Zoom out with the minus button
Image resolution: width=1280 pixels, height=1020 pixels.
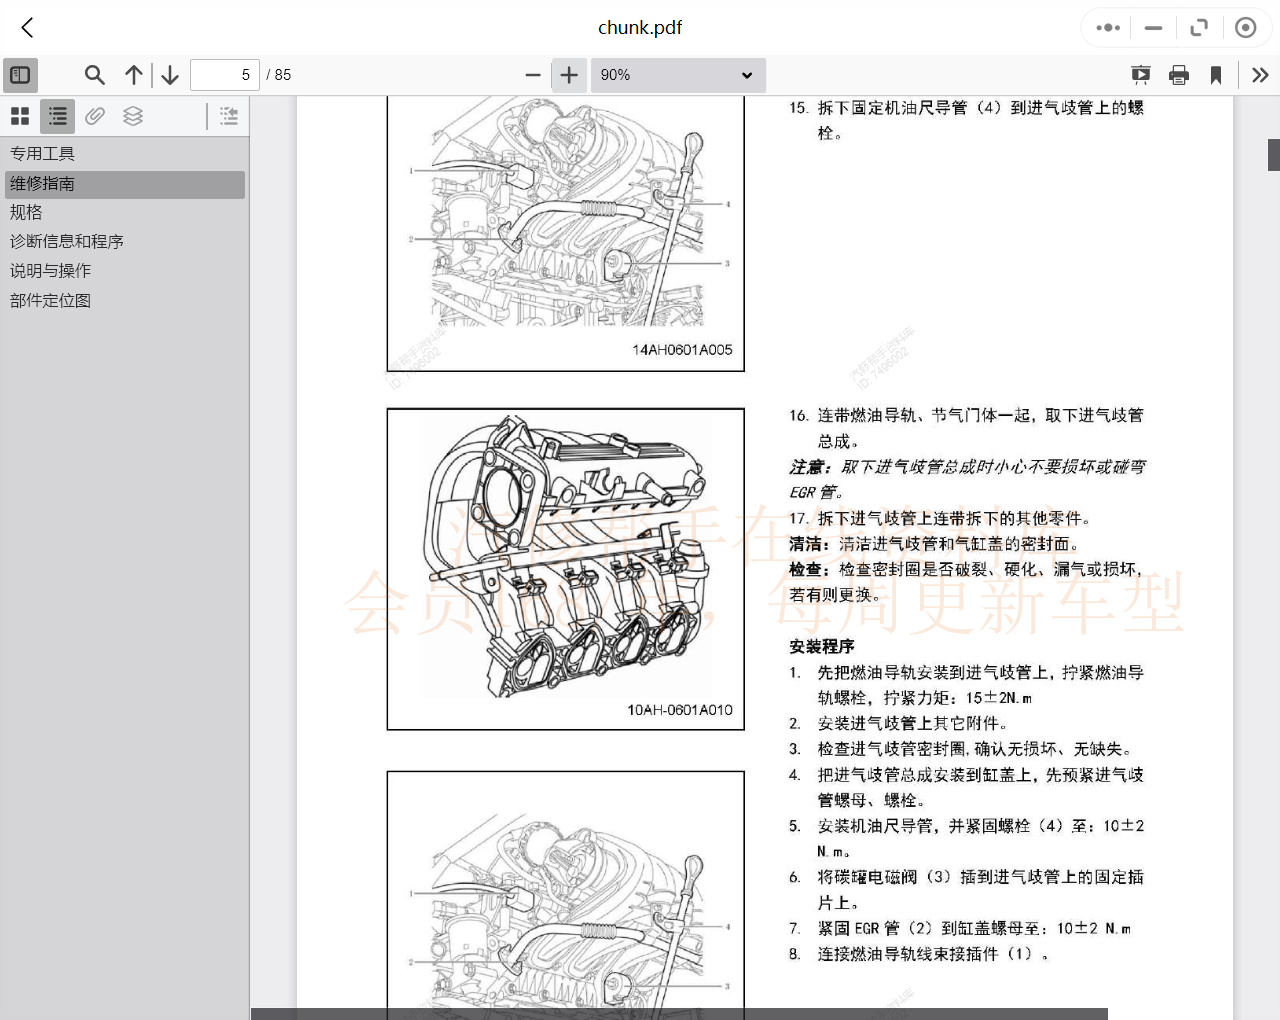(x=533, y=75)
